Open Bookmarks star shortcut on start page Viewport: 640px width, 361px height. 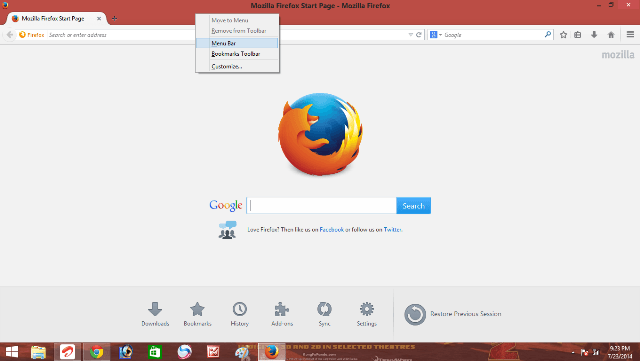(x=197, y=314)
